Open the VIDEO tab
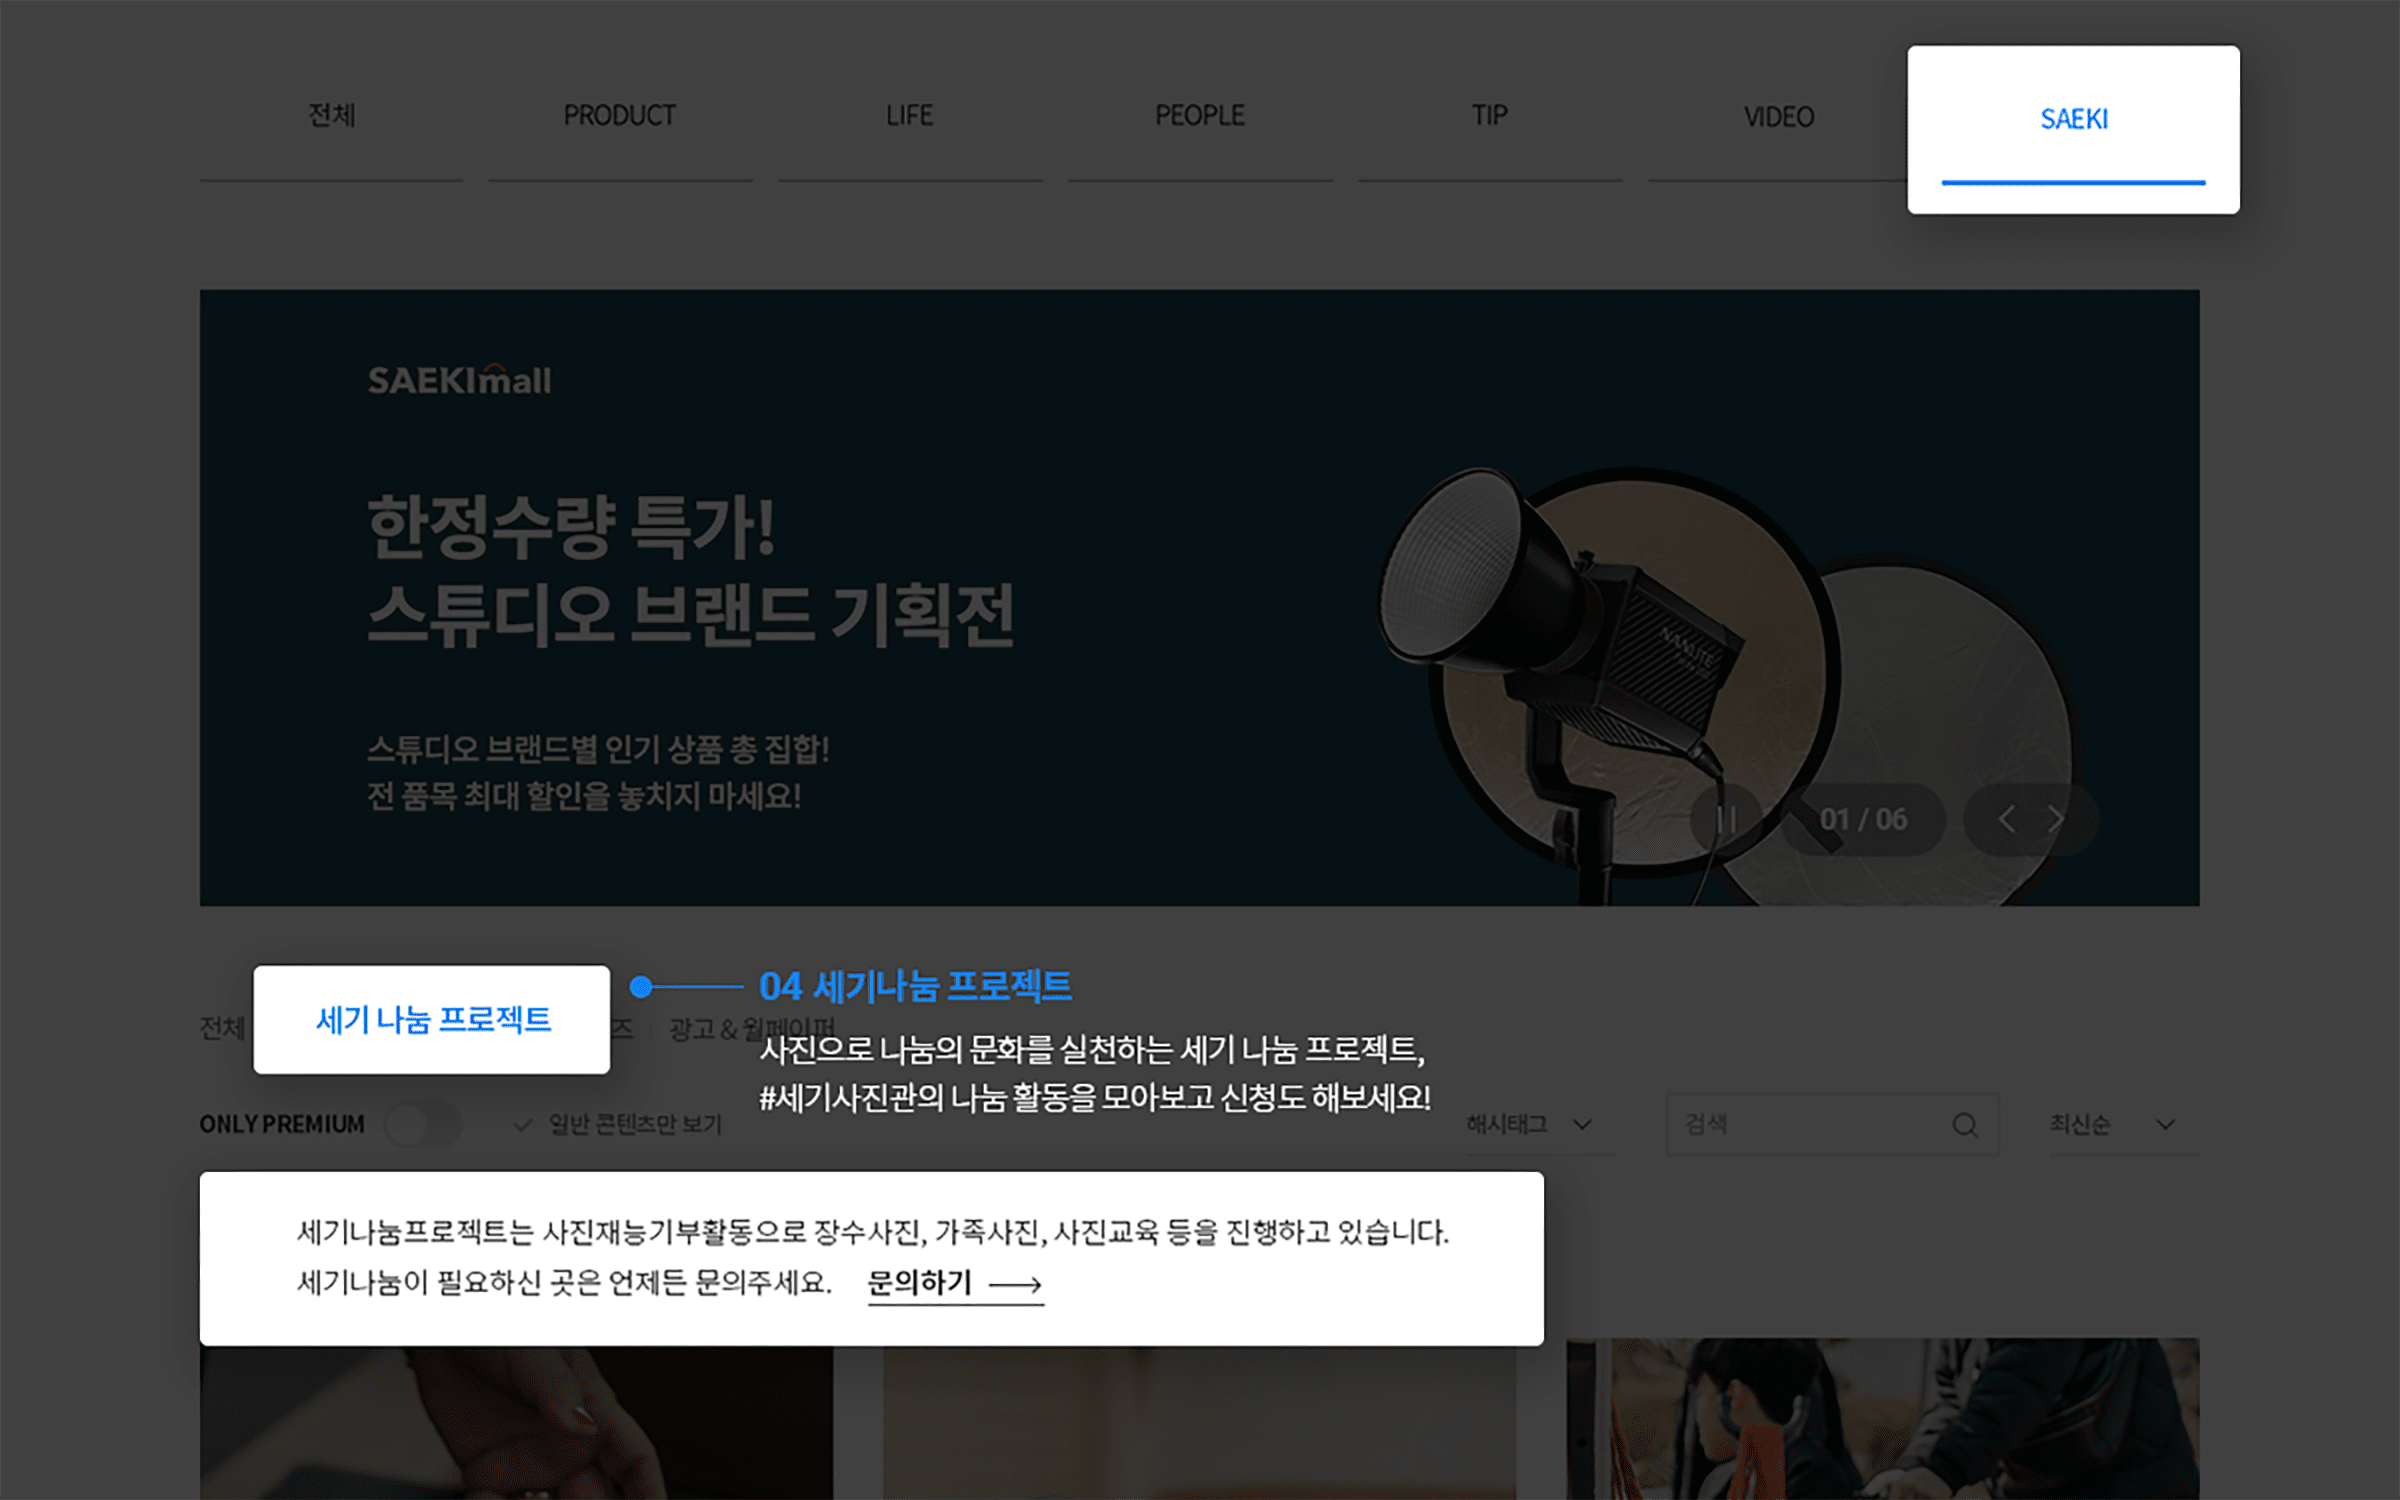The image size is (2400, 1500). [x=1779, y=117]
